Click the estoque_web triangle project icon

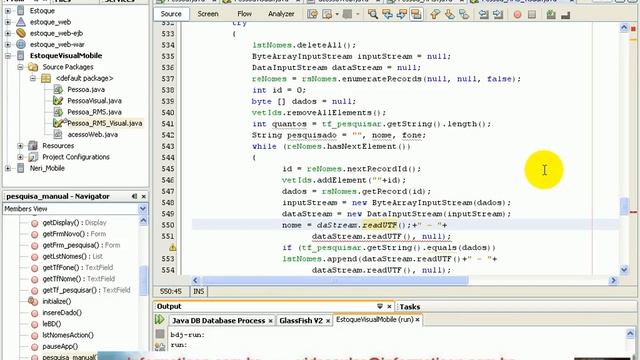click(x=21, y=22)
